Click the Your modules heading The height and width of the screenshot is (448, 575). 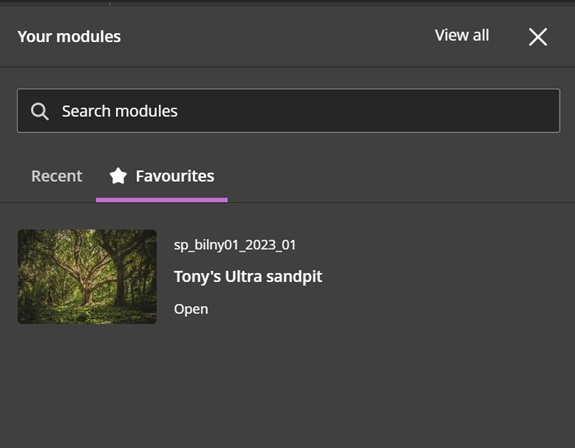69,37
